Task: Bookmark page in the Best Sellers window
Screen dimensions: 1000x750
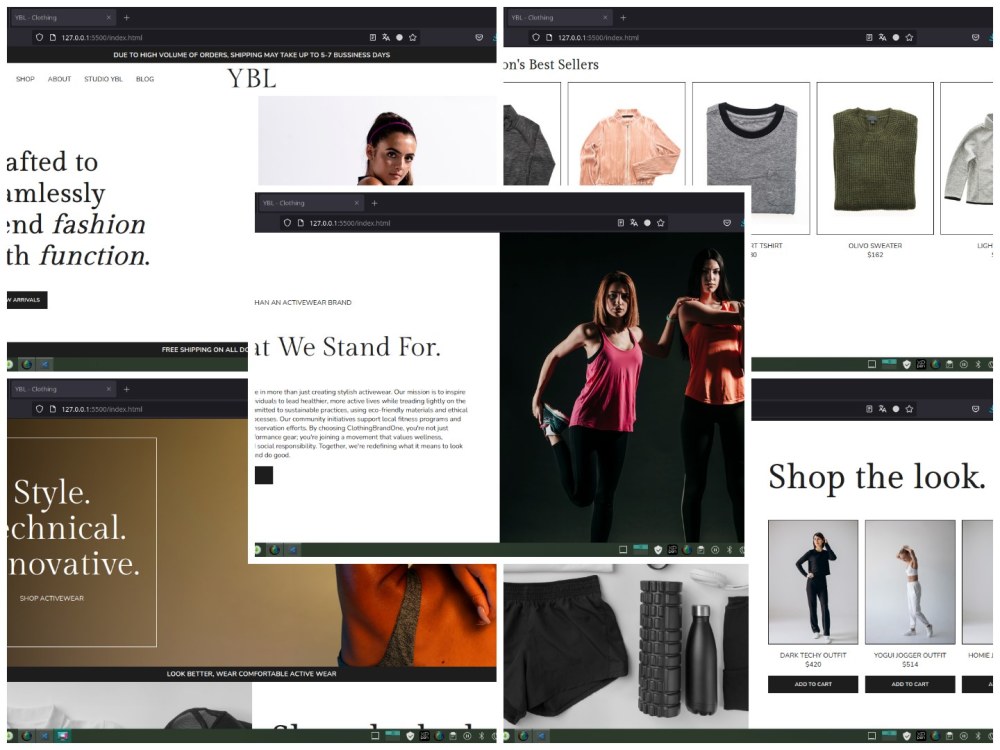Action: 909,38
